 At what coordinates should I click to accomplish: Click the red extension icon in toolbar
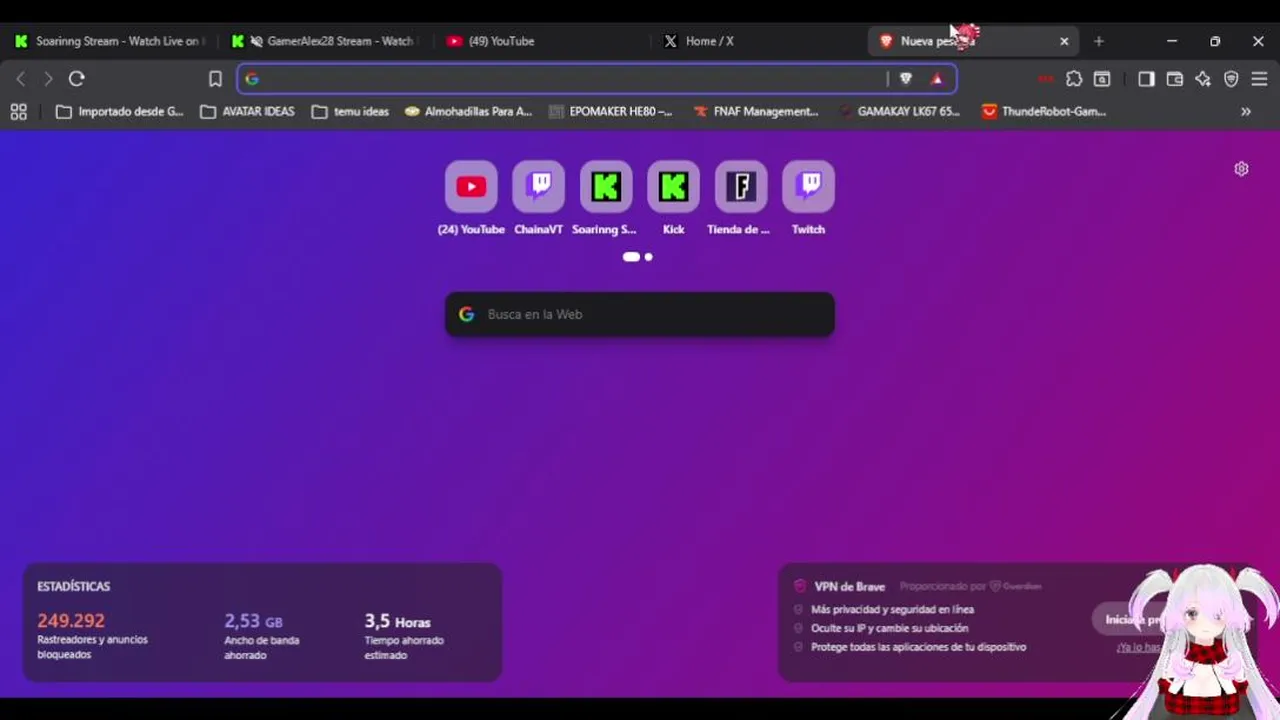1046,79
